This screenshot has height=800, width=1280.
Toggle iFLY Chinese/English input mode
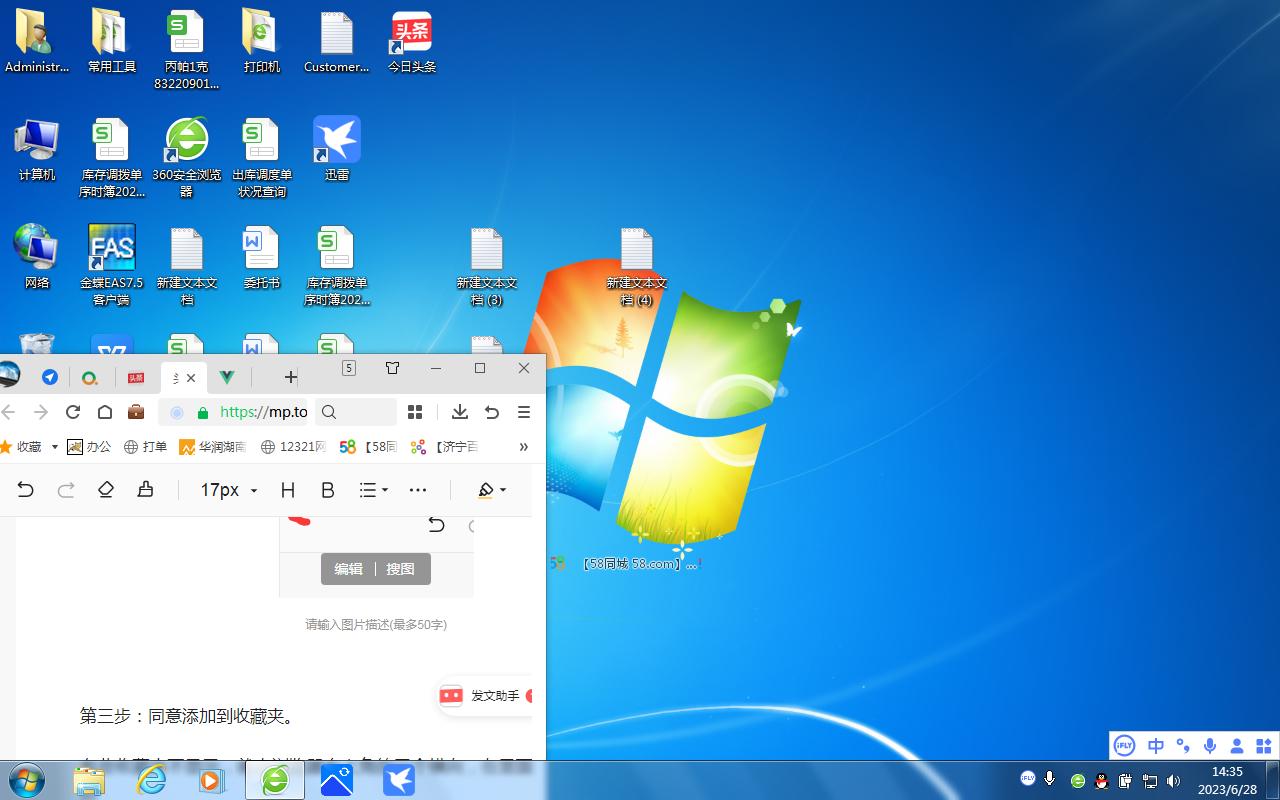1156,746
